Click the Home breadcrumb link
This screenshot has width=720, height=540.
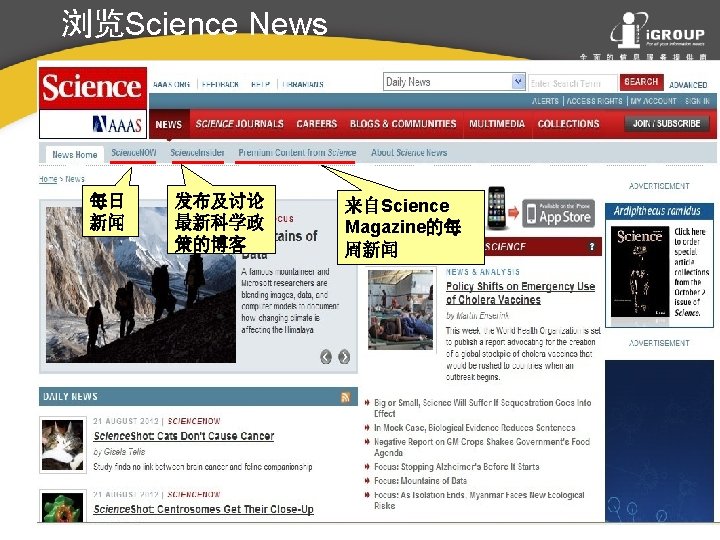pos(48,179)
